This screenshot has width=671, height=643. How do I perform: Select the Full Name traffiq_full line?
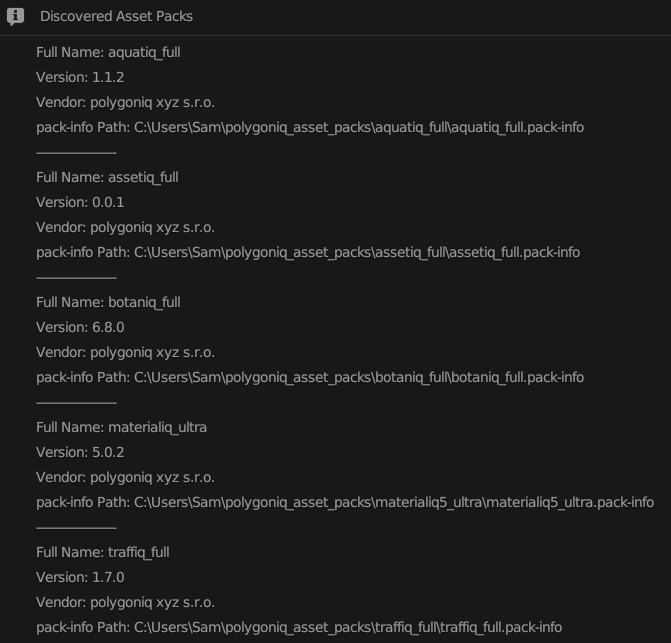tap(103, 552)
